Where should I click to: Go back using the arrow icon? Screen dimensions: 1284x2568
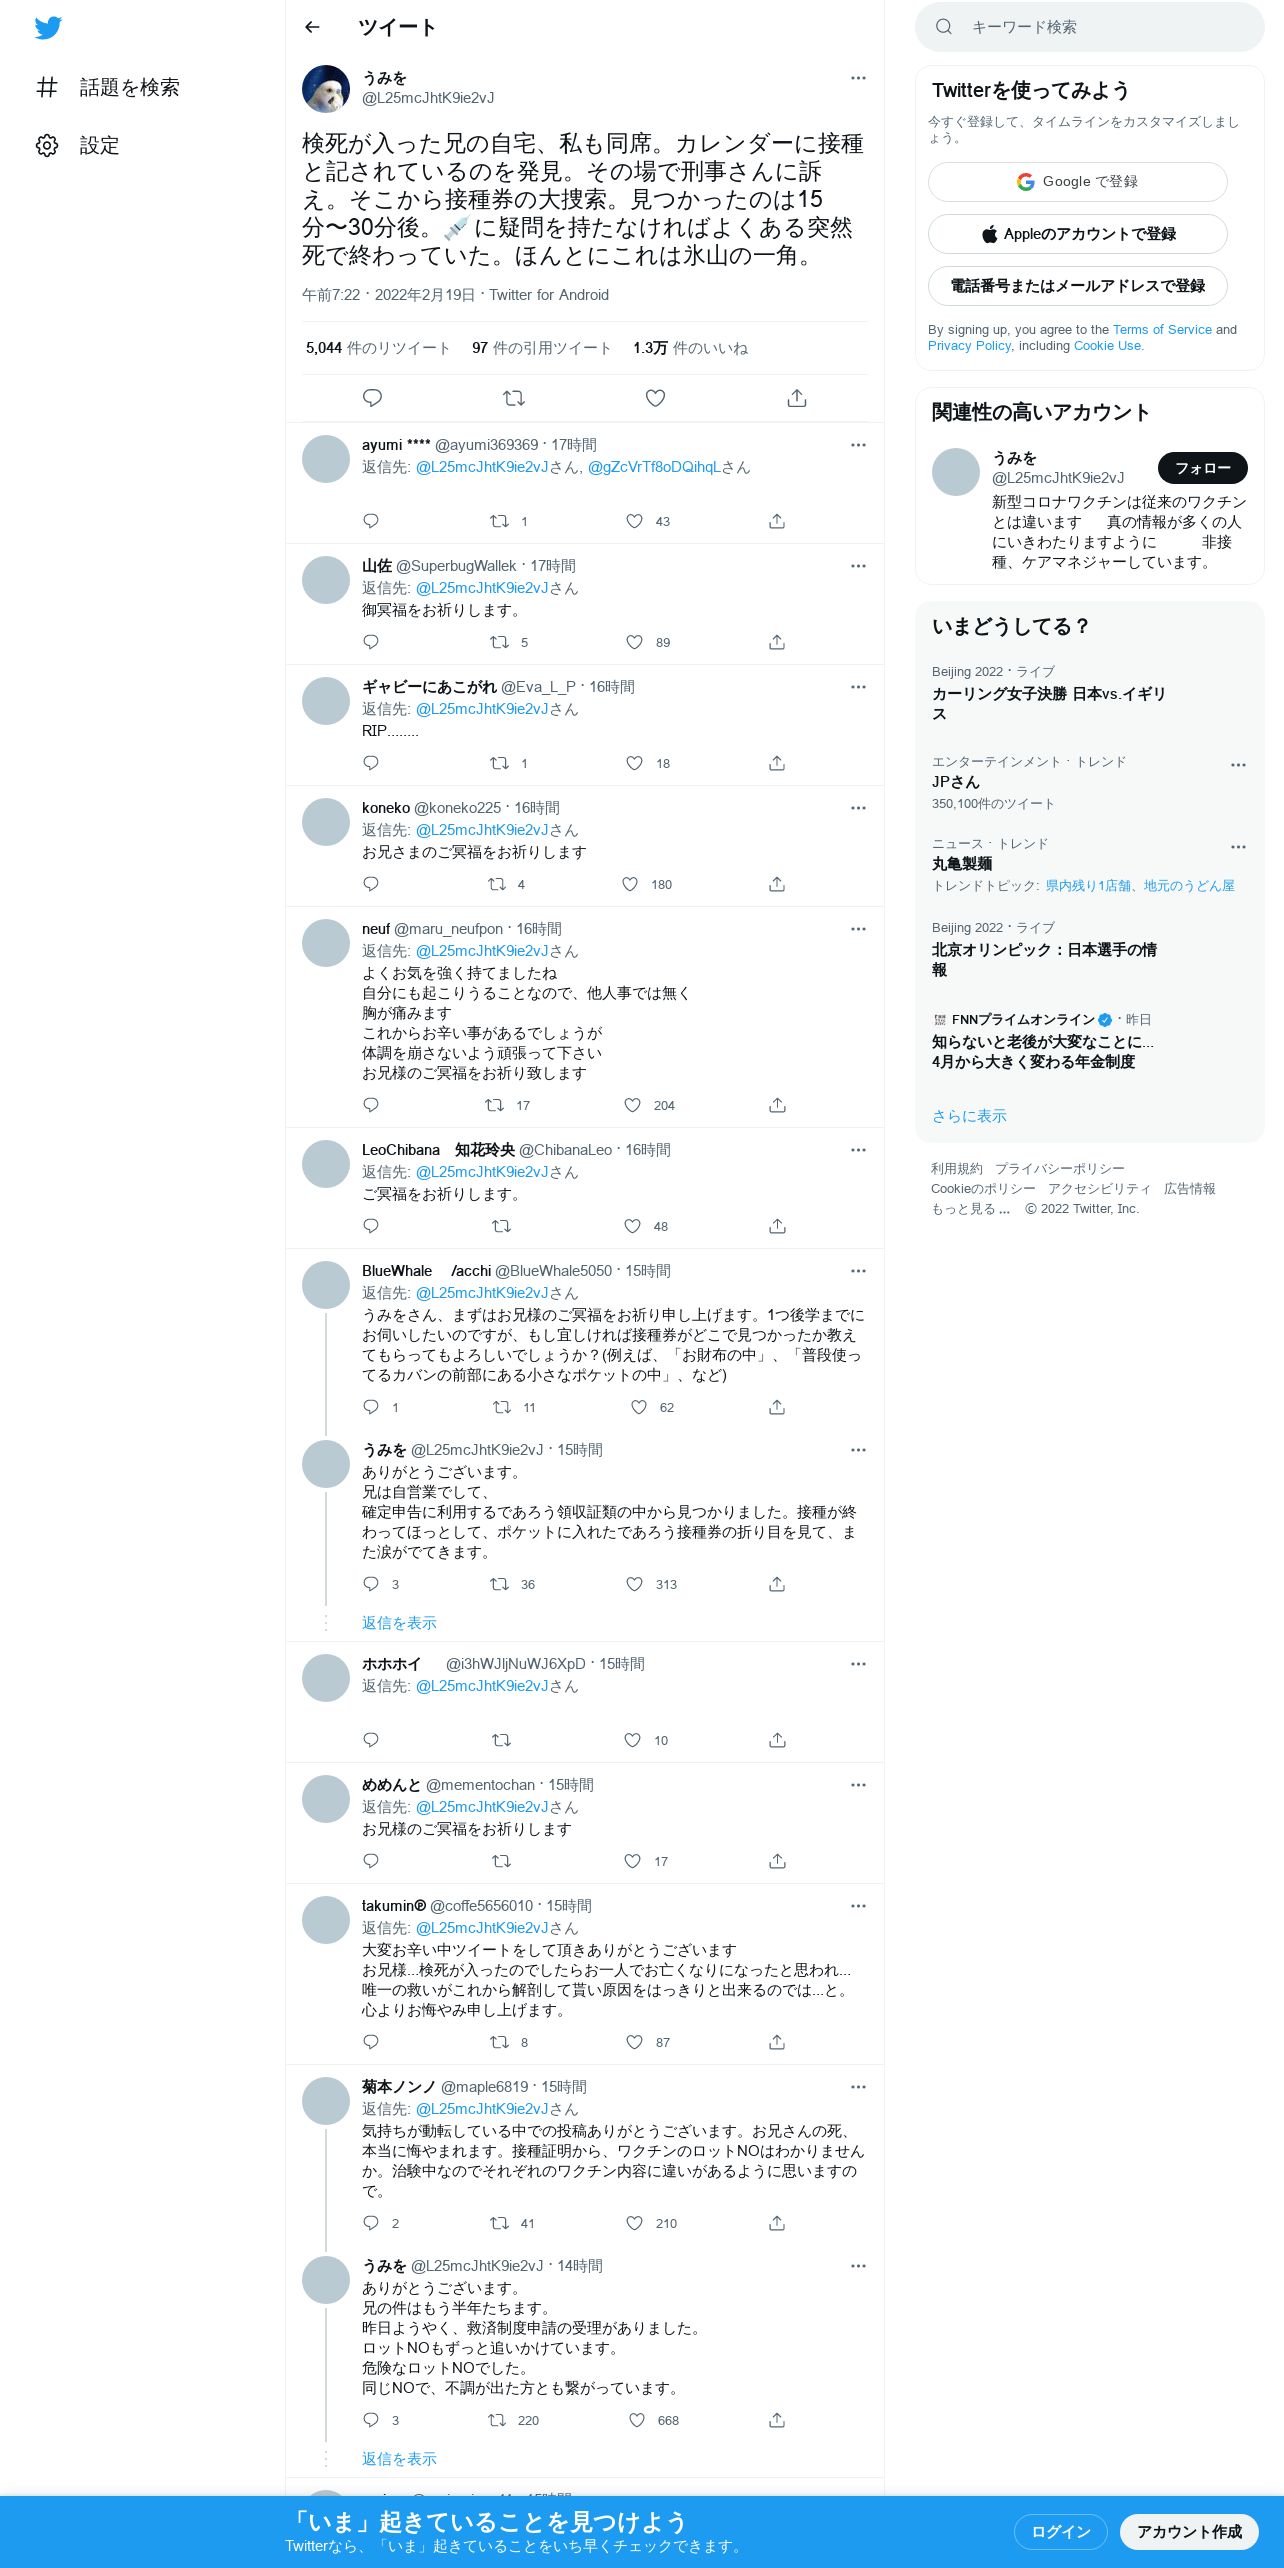312,27
